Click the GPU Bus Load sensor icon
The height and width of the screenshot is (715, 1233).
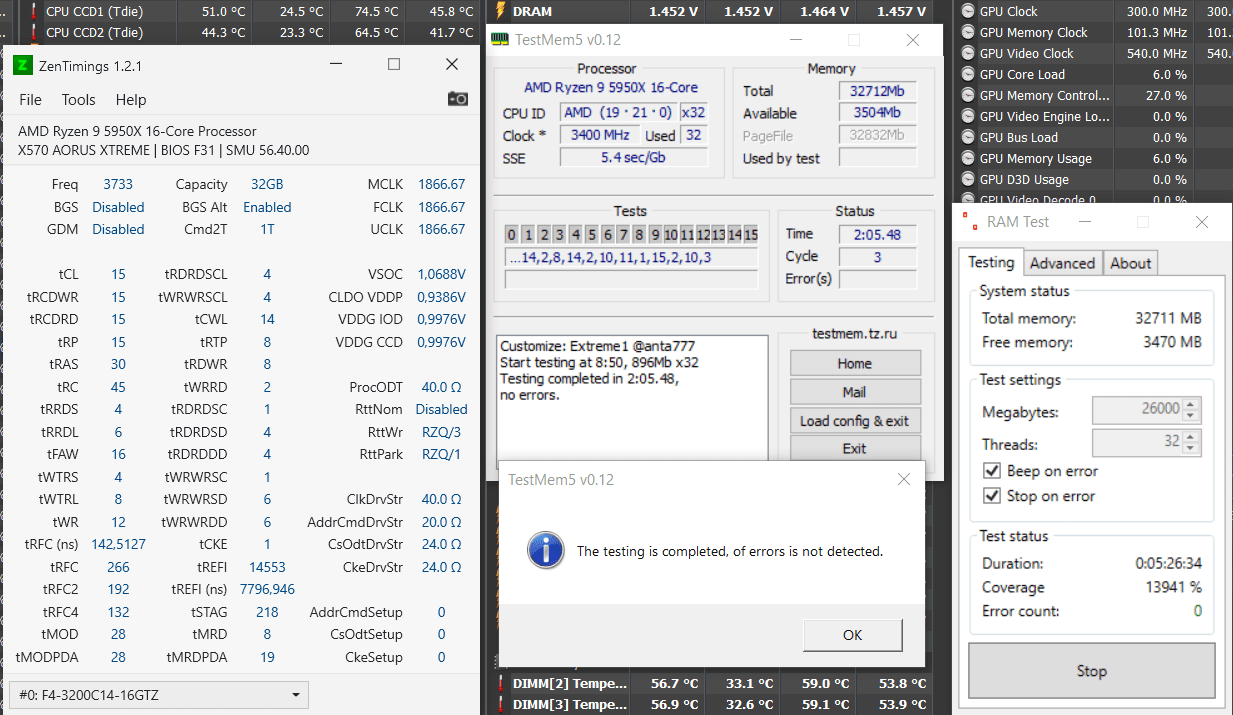[967, 137]
